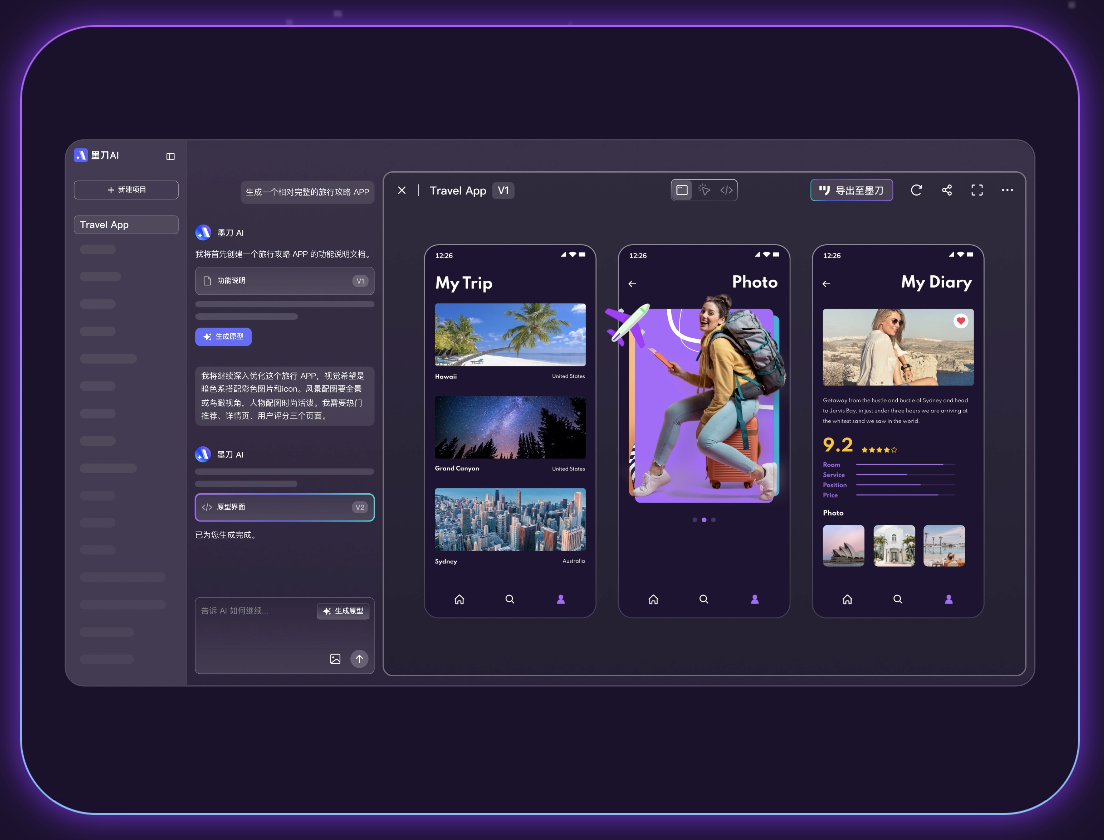Click home icon in My Diary screen
This screenshot has width=1104, height=840.
(x=847, y=599)
